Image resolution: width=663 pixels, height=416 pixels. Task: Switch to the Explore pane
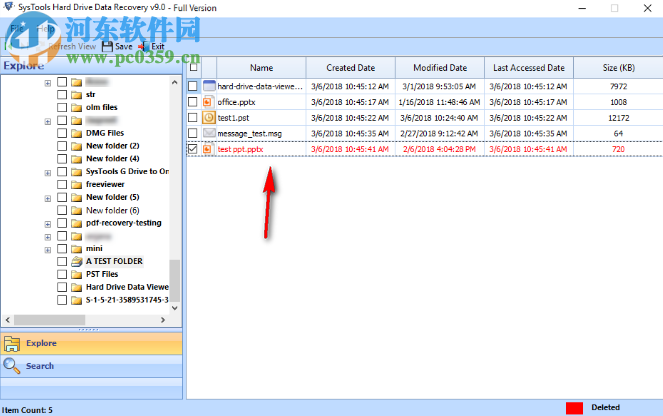tap(92, 343)
